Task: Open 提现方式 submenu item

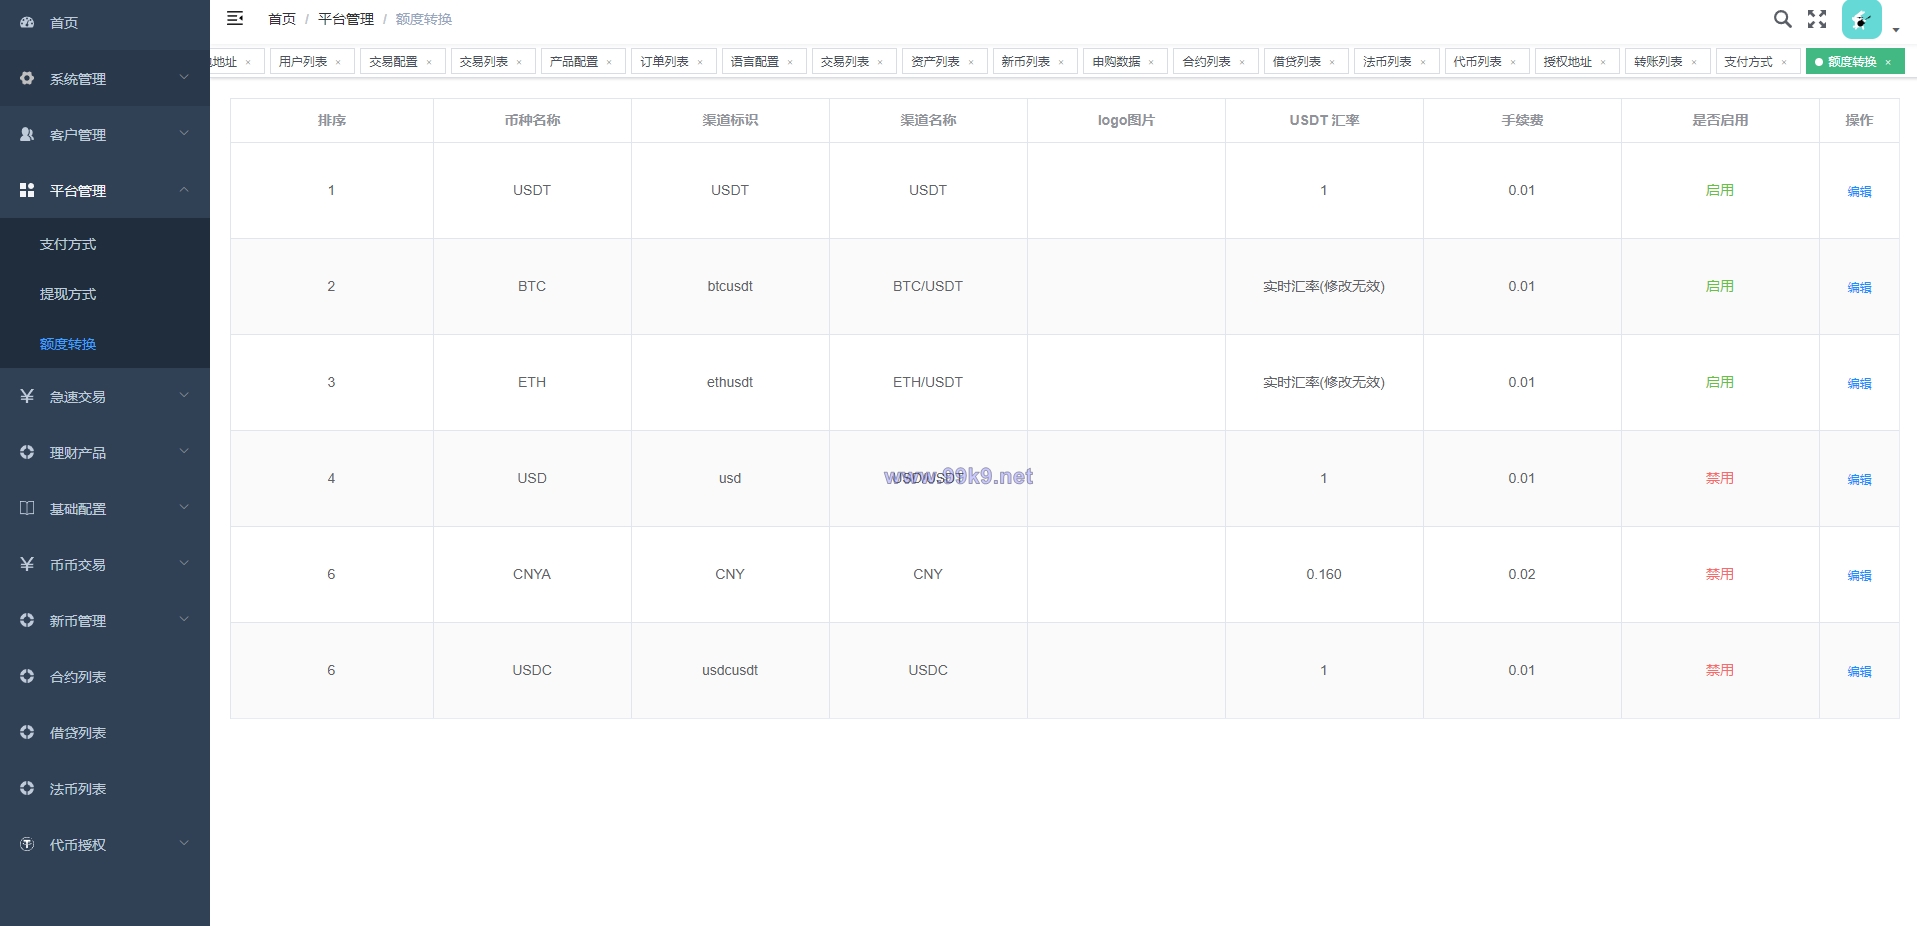Action: [x=105, y=294]
